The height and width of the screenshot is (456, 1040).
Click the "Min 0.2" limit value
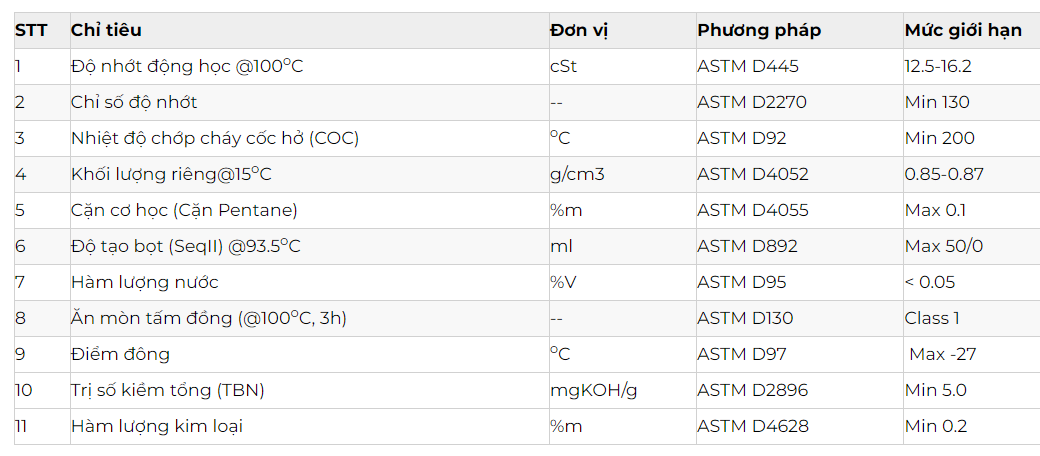click(x=936, y=426)
